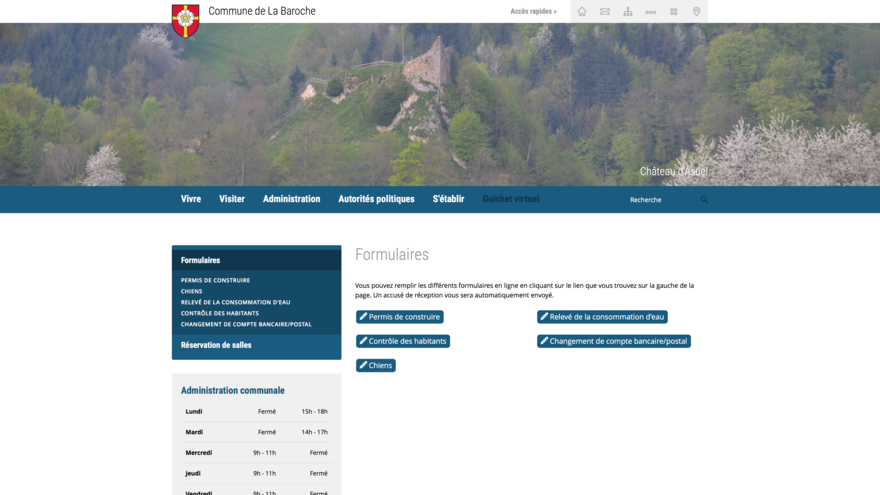Click the four-squares grid icon in top bar
This screenshot has height=495, width=880.
click(x=673, y=11)
